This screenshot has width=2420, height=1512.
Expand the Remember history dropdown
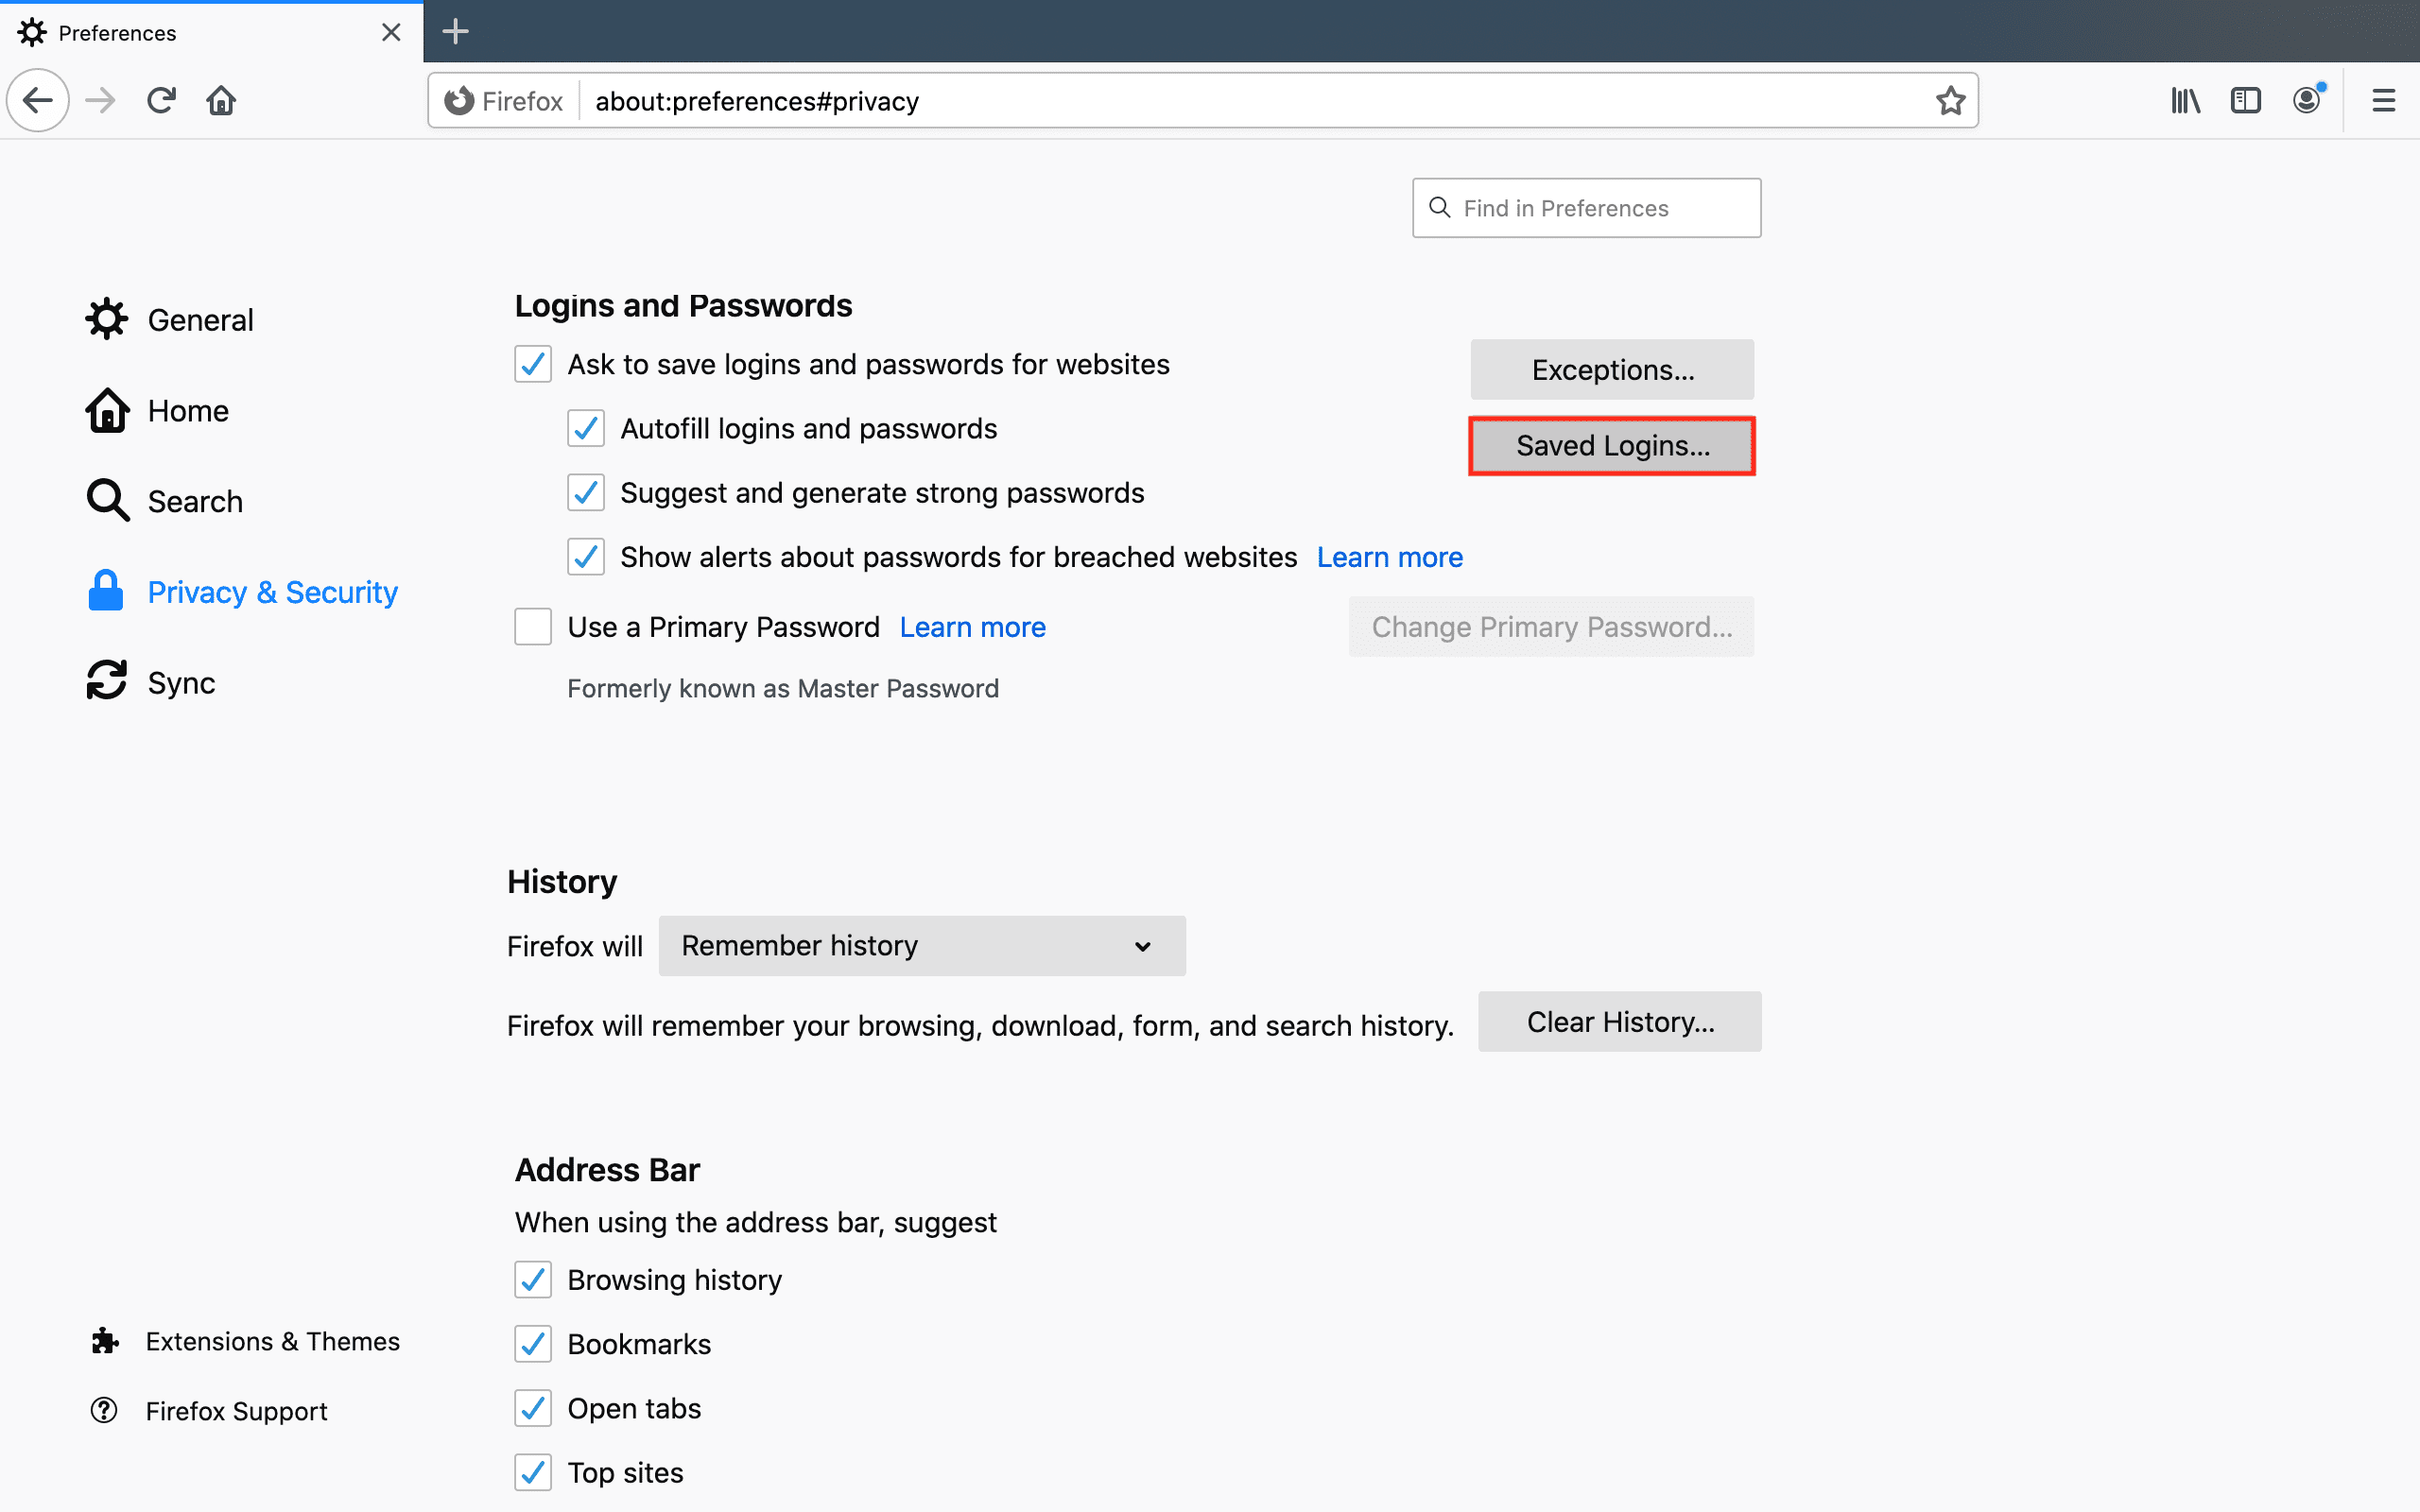coord(921,946)
